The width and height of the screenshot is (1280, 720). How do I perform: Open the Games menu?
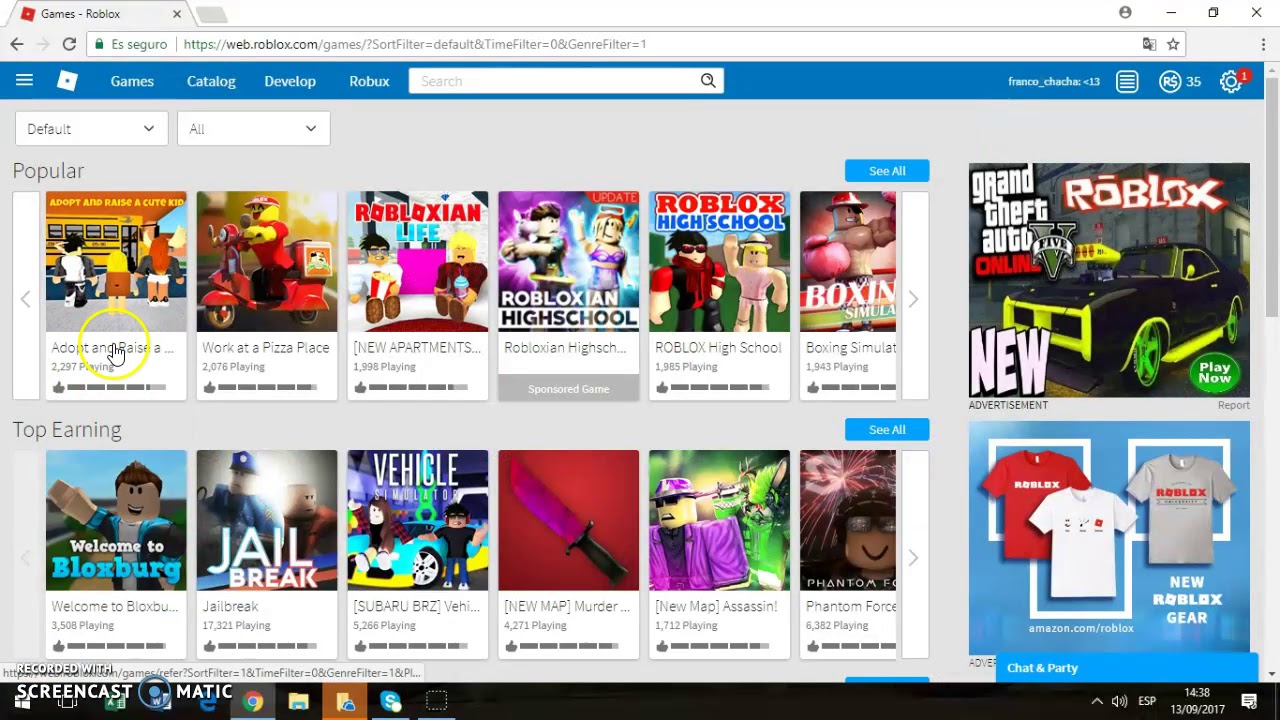coord(132,81)
